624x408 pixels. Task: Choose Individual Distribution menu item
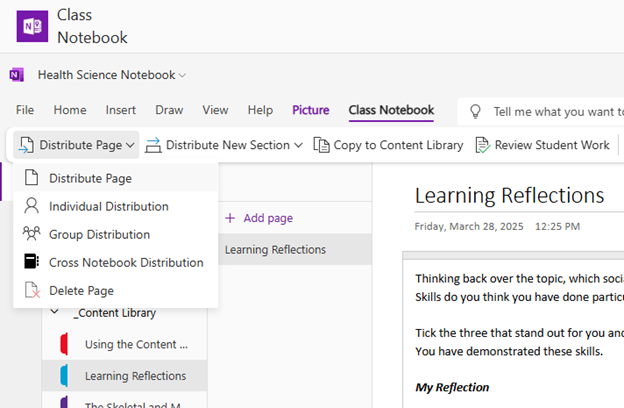(x=115, y=206)
